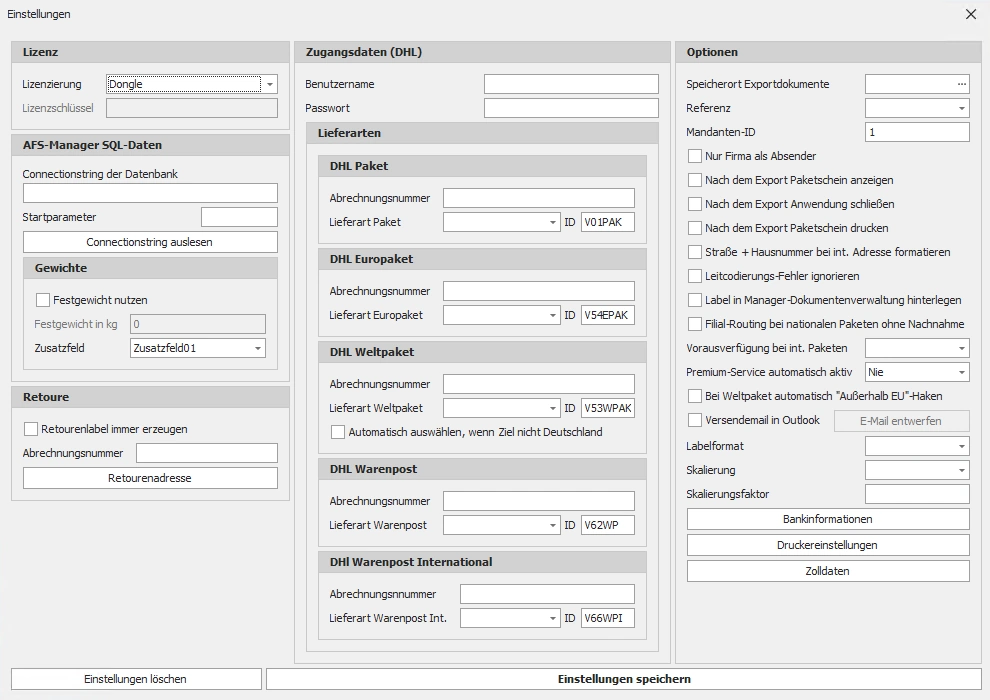Click the V66WPI ID field
990x700 pixels.
[x=607, y=619]
